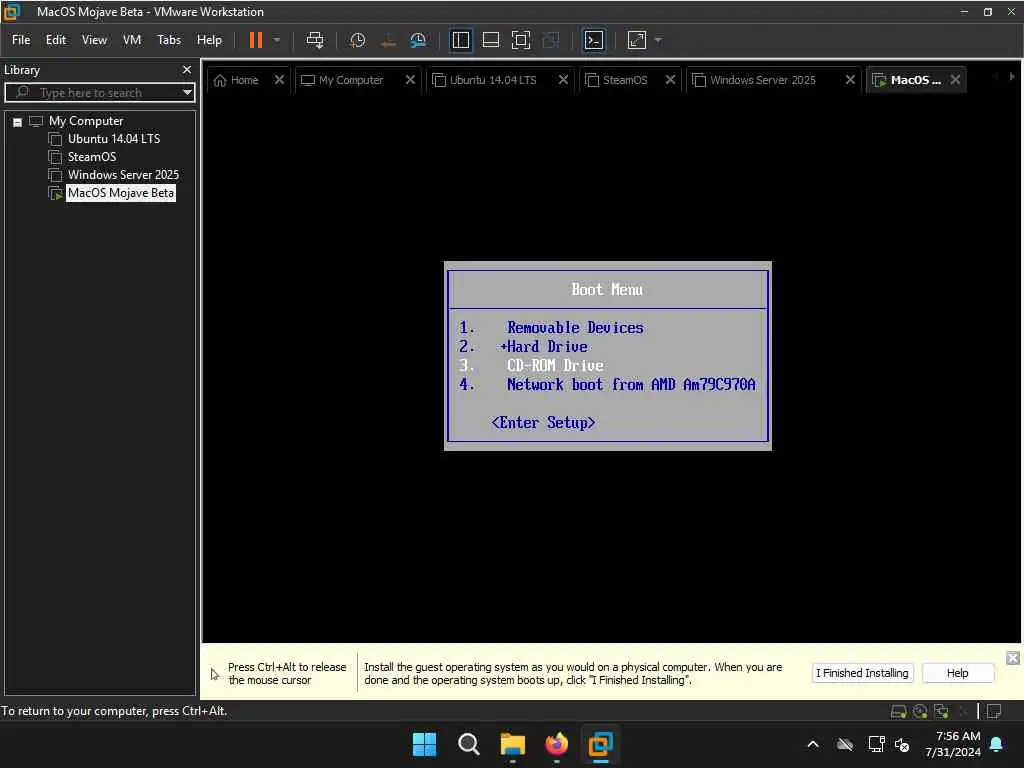Open the stretch display dropdown arrow
The height and width of the screenshot is (768, 1024).
point(658,40)
